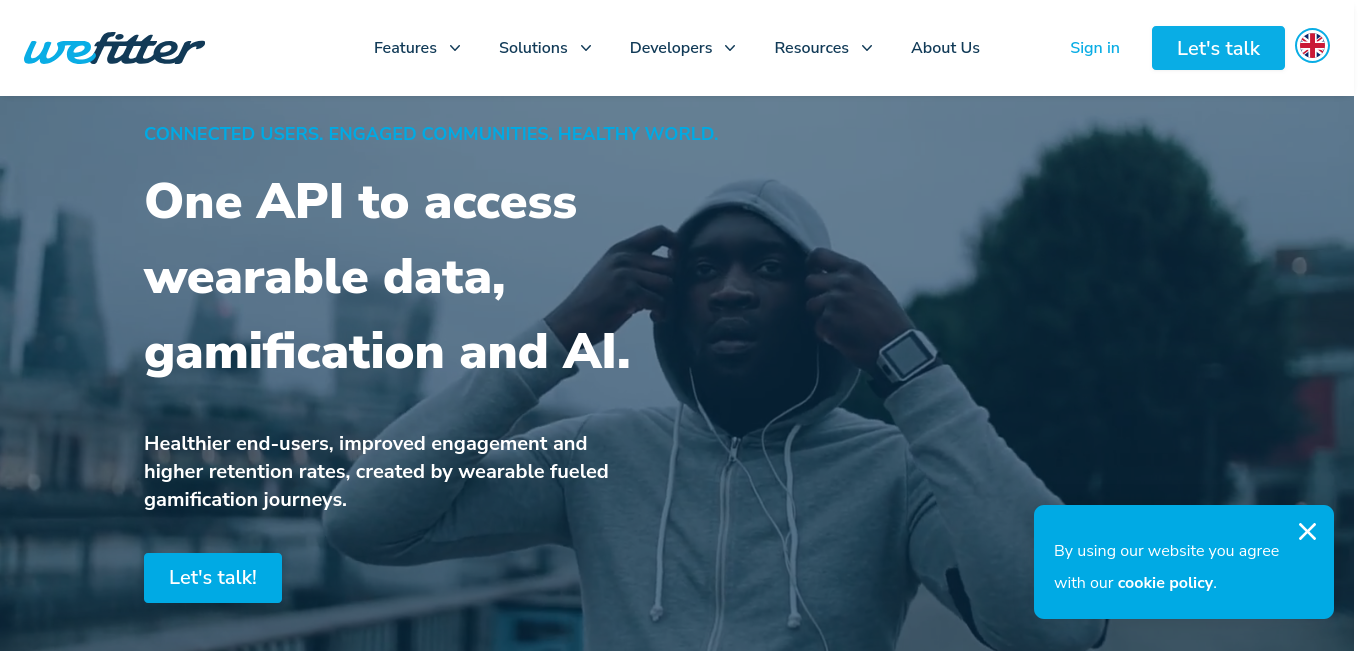1366x651 pixels.
Task: Click the wefitter logo
Action: click(x=115, y=48)
